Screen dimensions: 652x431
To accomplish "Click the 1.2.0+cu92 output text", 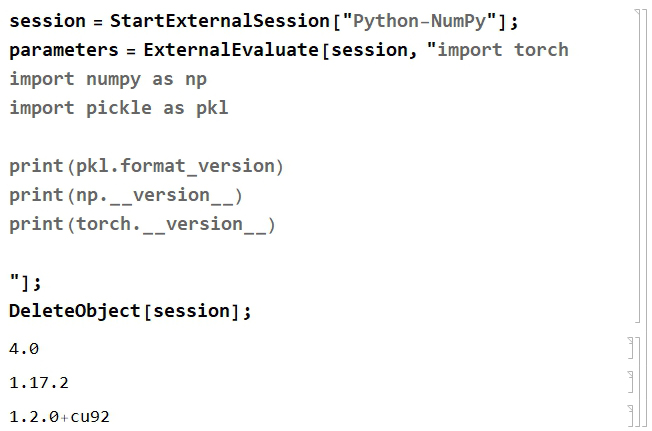I will click(59, 416).
